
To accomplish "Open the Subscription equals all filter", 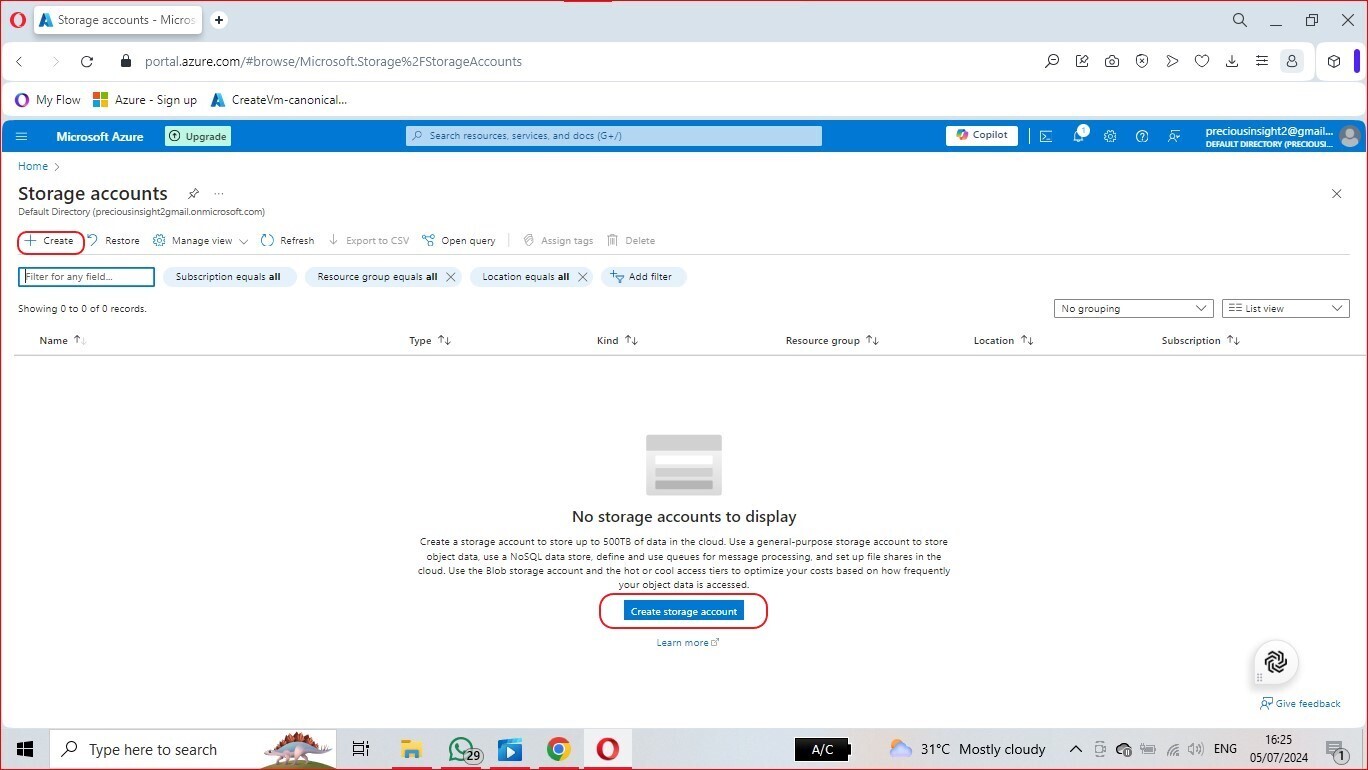I will click(229, 277).
